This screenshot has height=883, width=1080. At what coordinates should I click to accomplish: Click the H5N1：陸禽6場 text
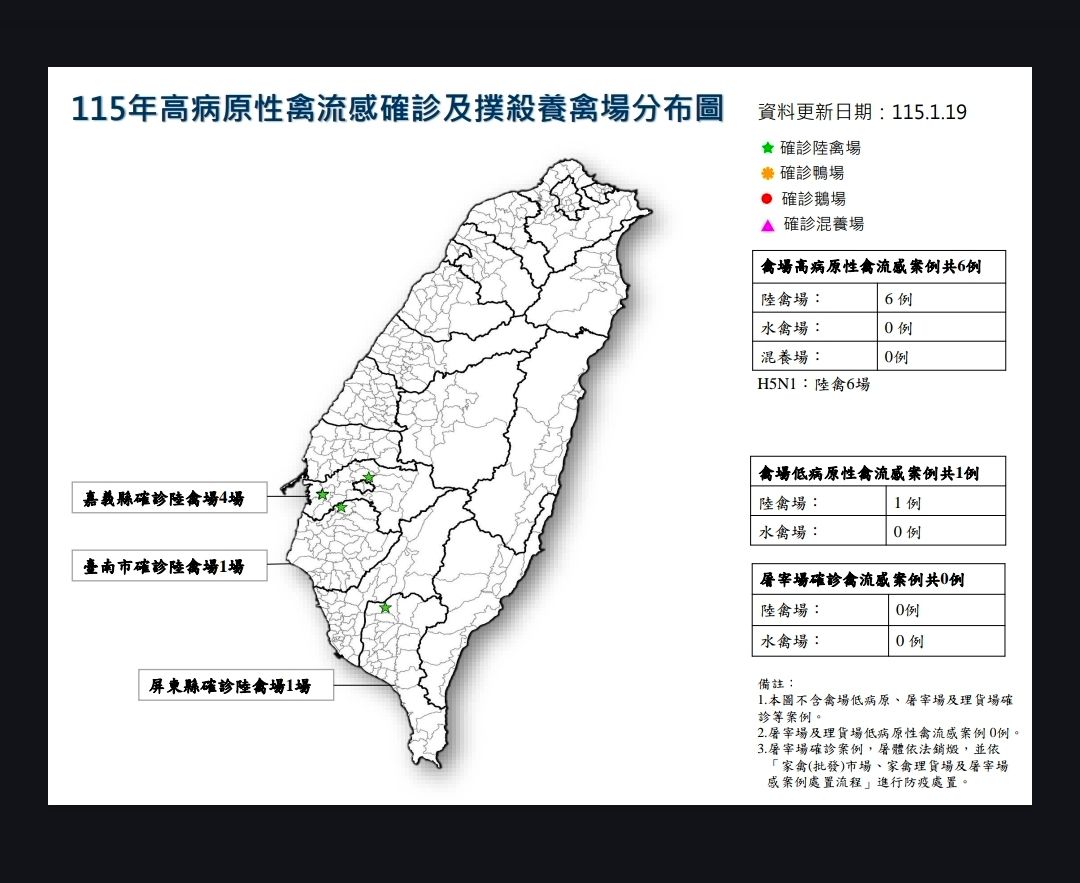pyautogui.click(x=813, y=384)
